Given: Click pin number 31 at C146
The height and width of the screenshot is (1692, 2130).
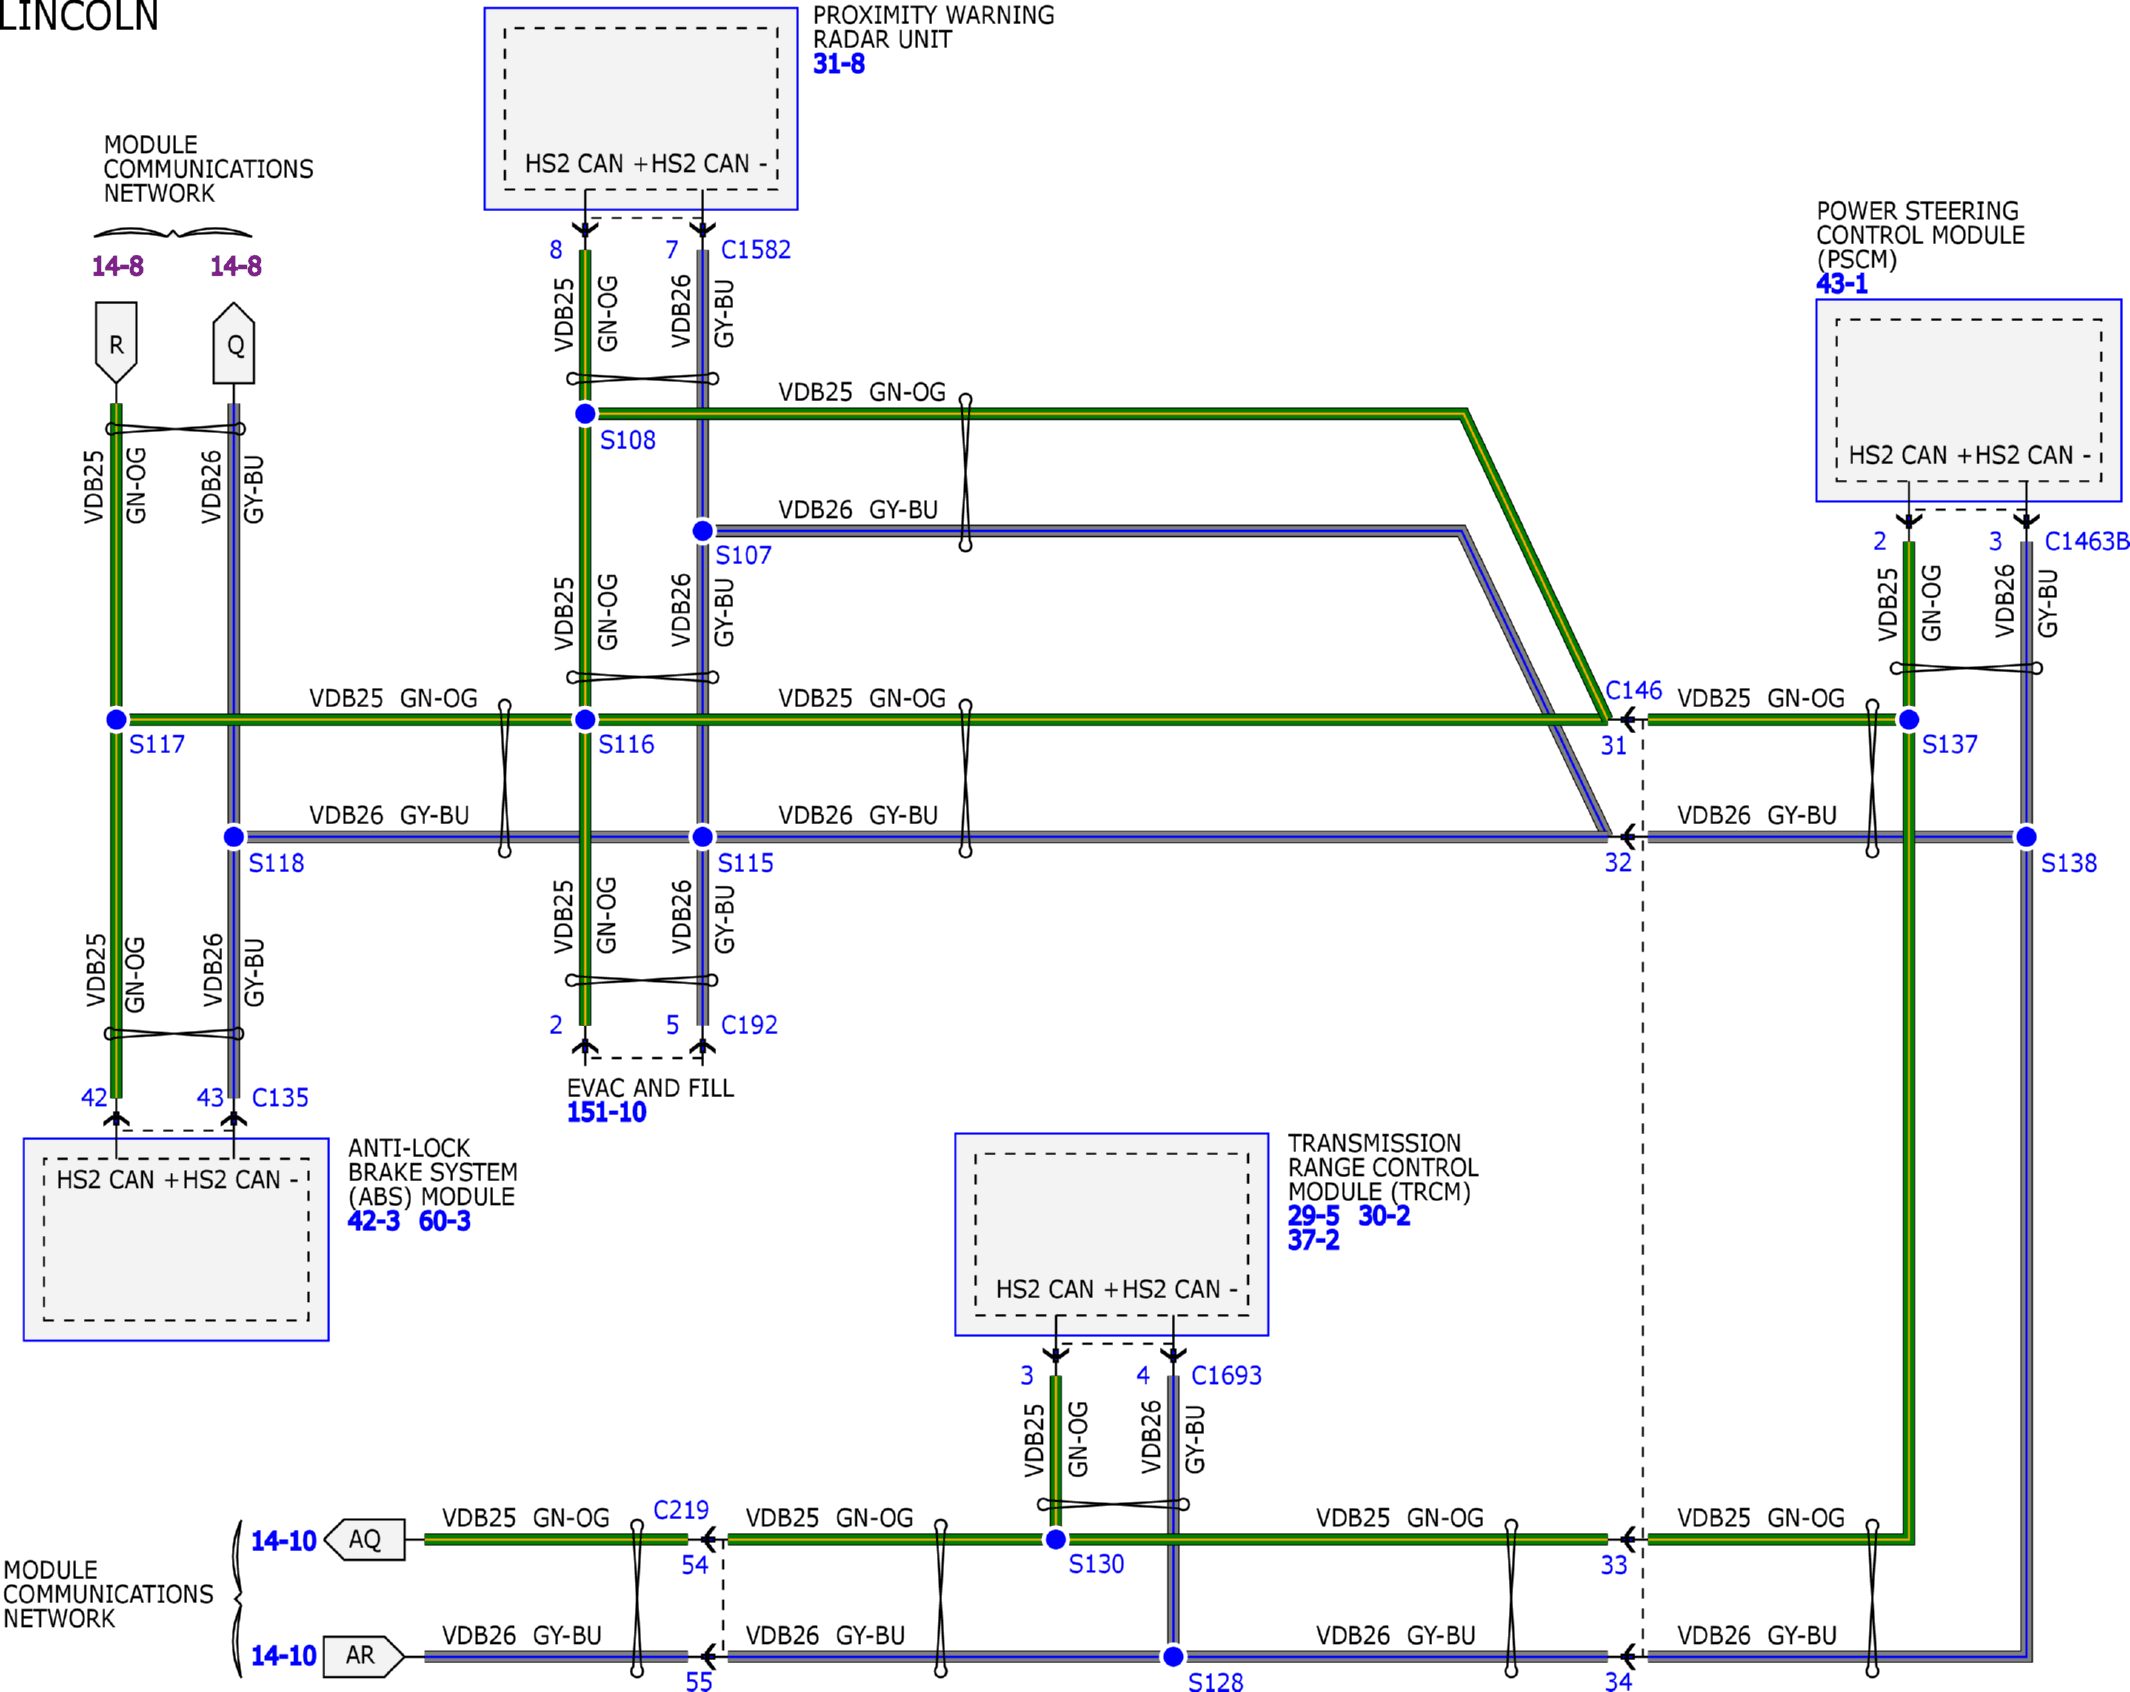Looking at the screenshot, I should click(1613, 746).
